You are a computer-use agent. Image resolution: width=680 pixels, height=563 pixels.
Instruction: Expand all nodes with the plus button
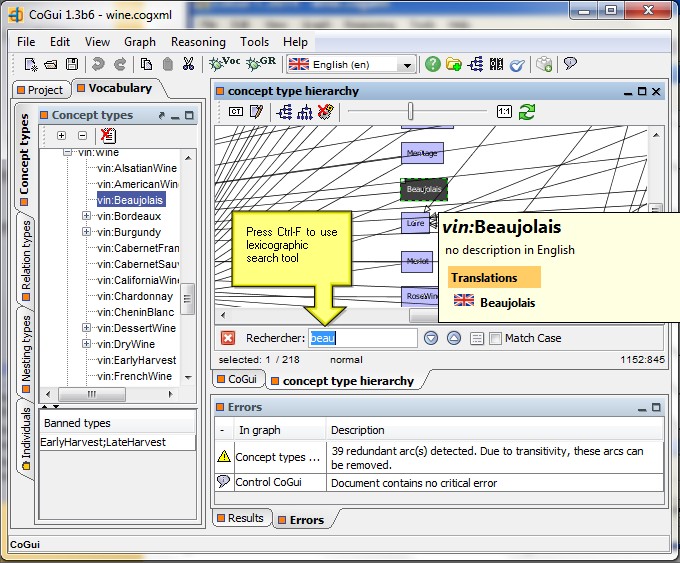[x=61, y=135]
